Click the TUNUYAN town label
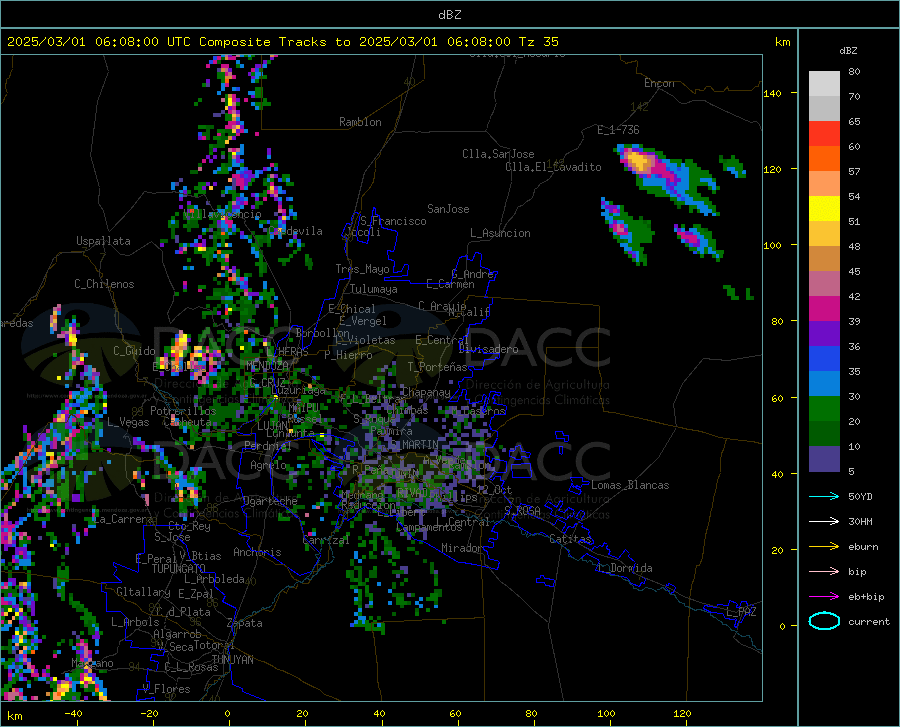Viewport: 900px width, 727px height. pyautogui.click(x=232, y=660)
